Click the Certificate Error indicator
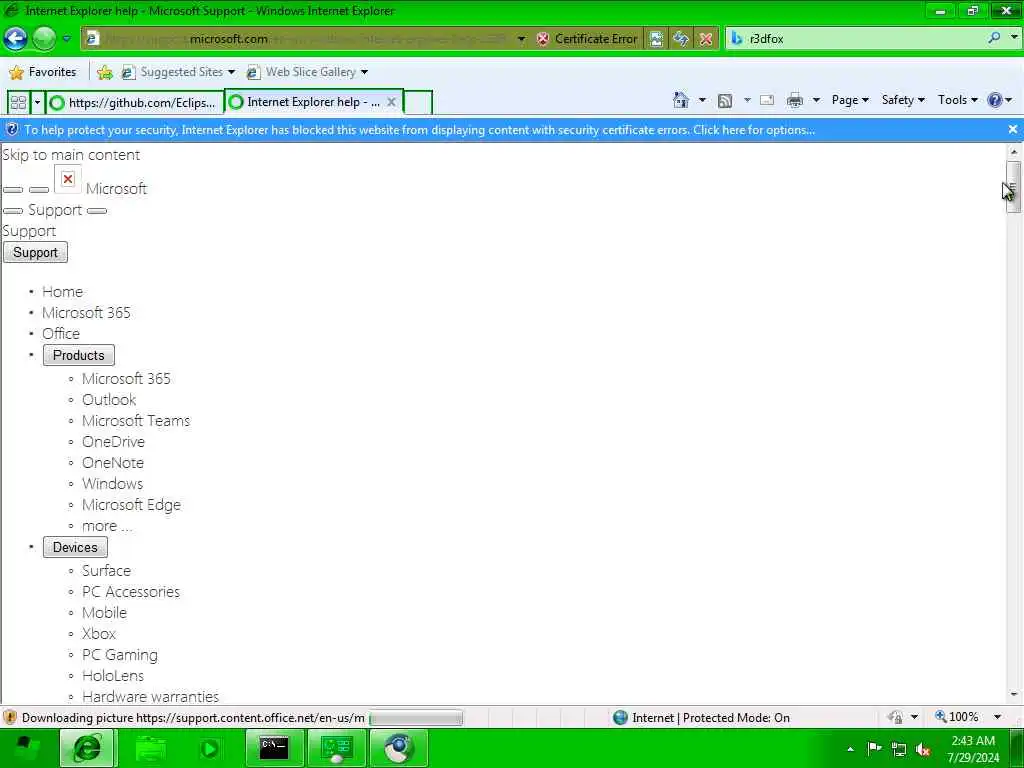This screenshot has height=768, width=1024. (587, 39)
